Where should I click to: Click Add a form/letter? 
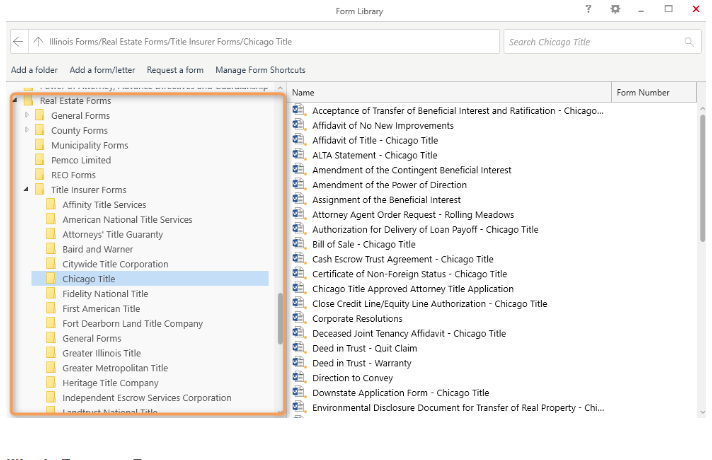tap(102, 70)
